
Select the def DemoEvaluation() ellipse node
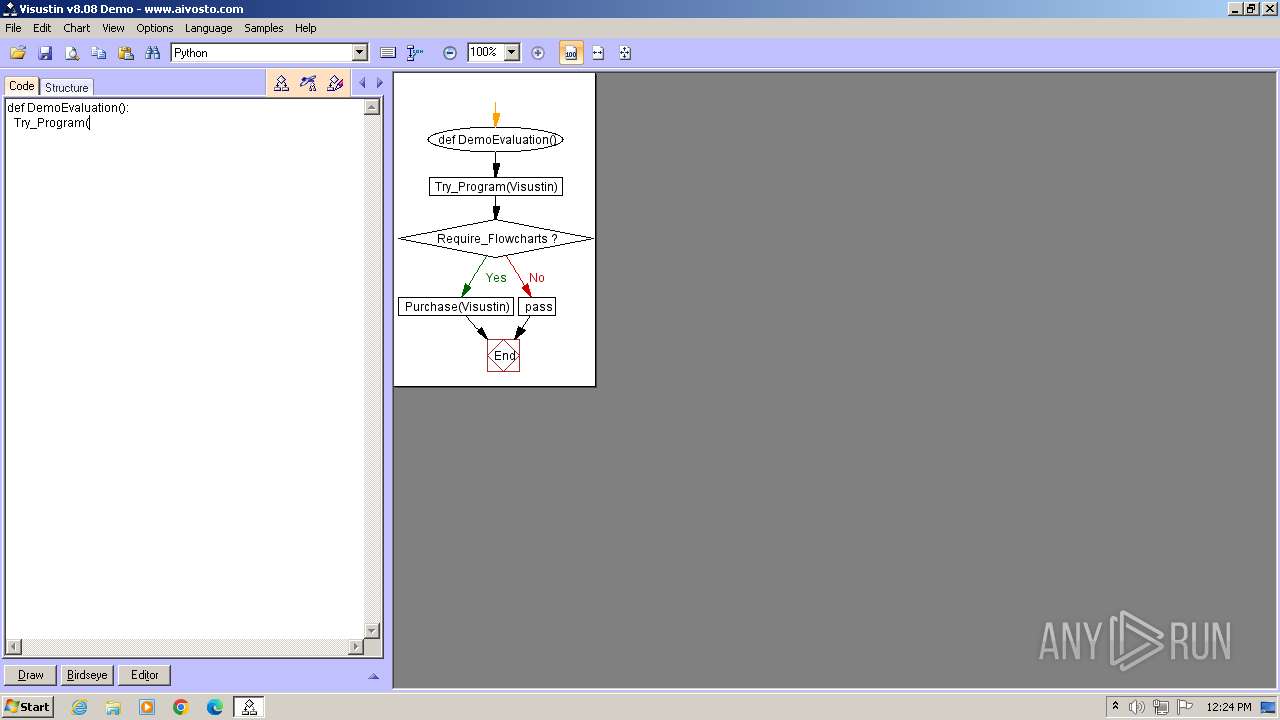click(x=496, y=140)
